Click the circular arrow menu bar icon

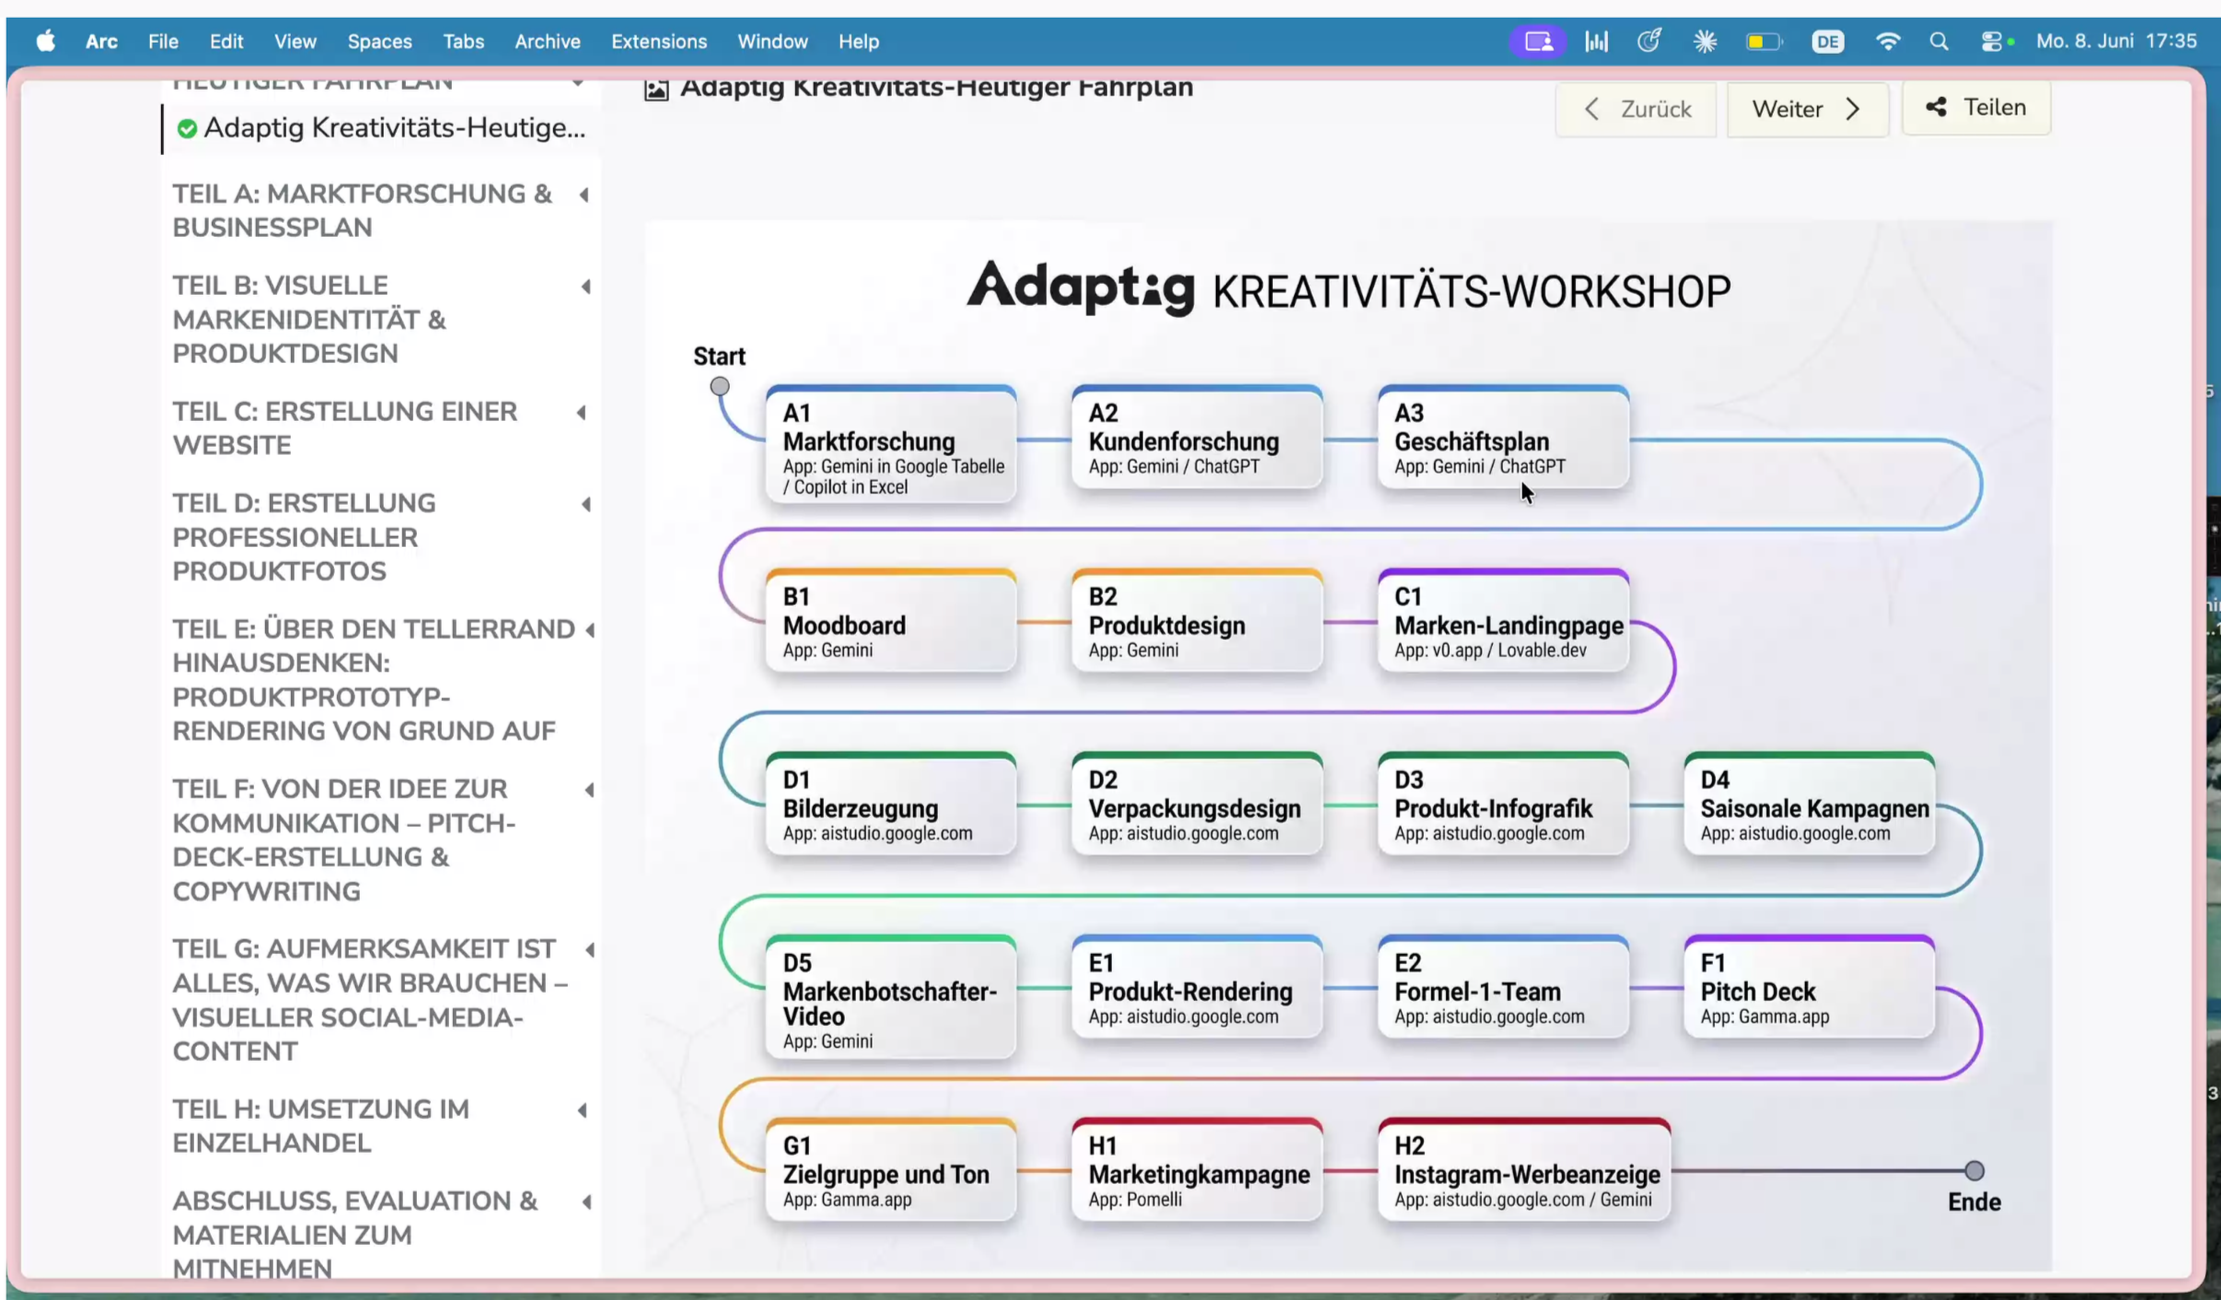point(1650,41)
